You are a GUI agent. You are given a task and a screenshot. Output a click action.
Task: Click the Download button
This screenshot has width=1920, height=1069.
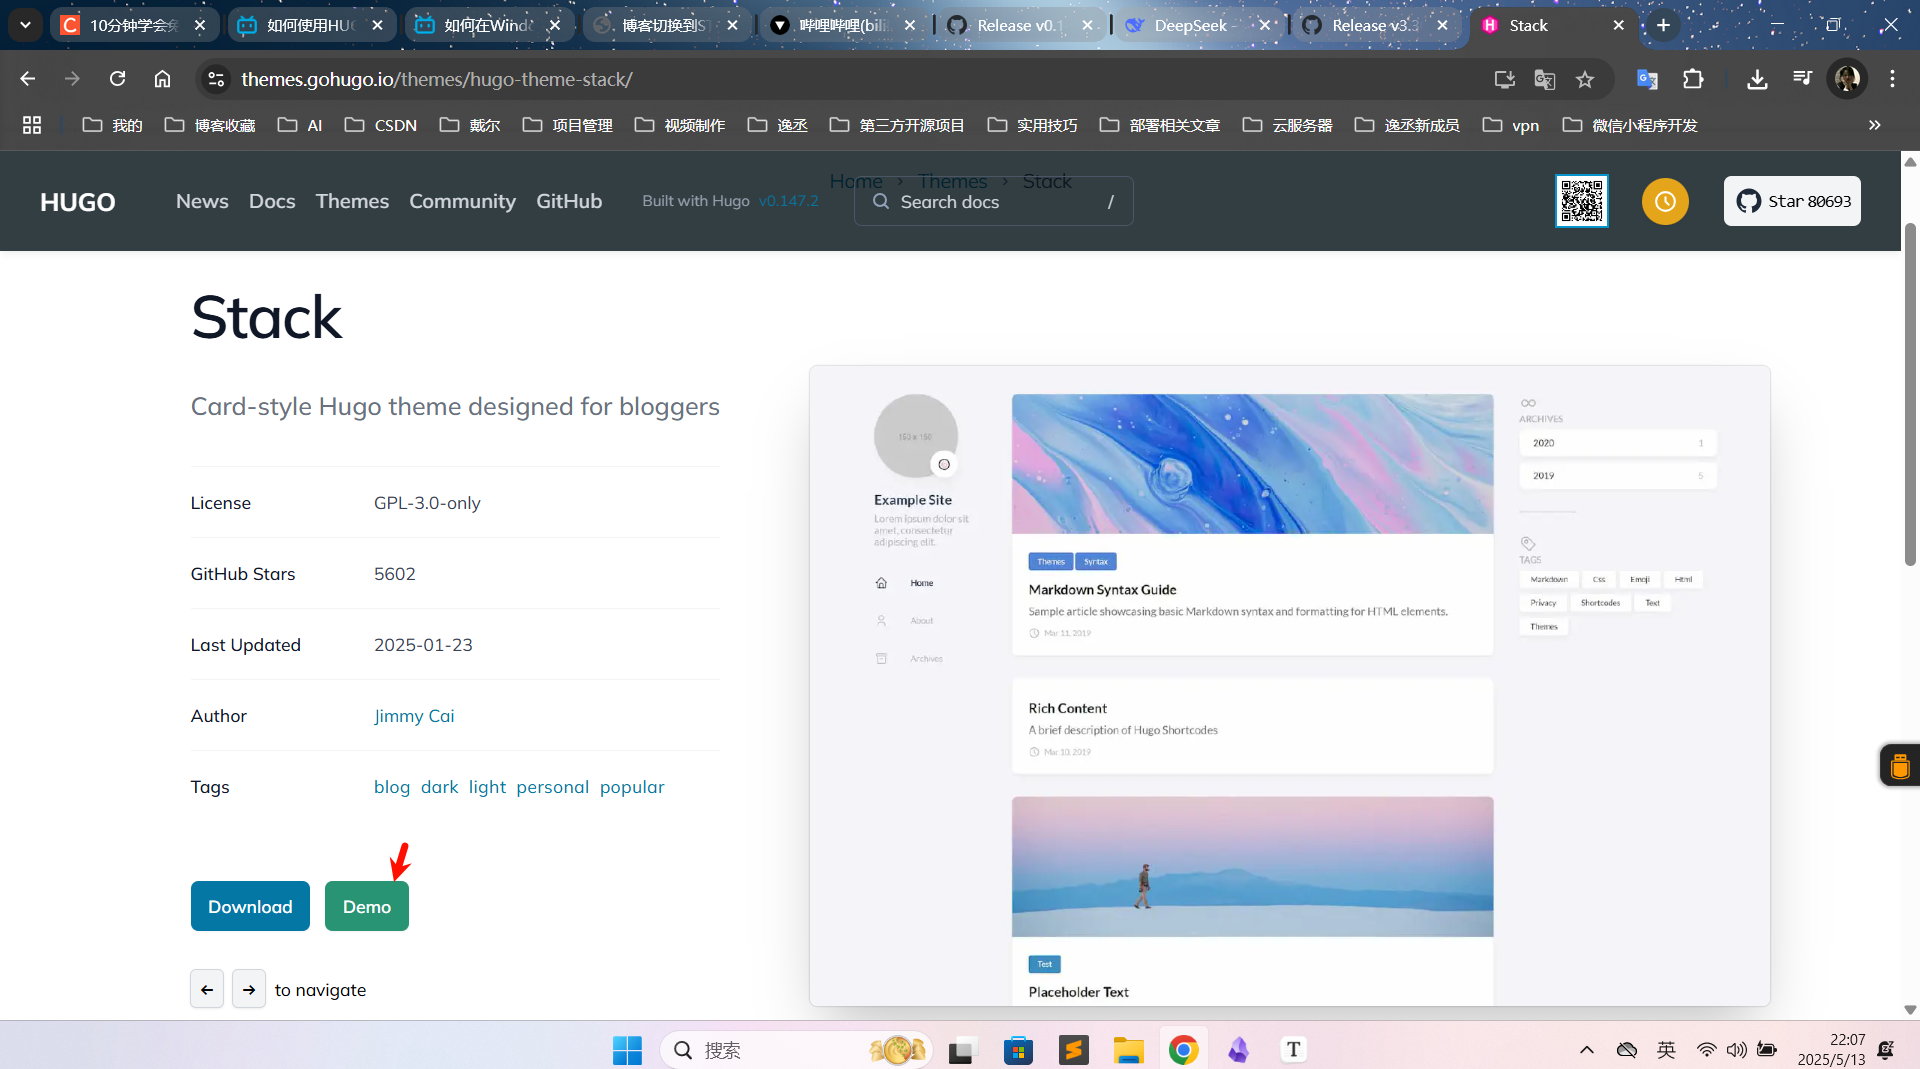250,906
